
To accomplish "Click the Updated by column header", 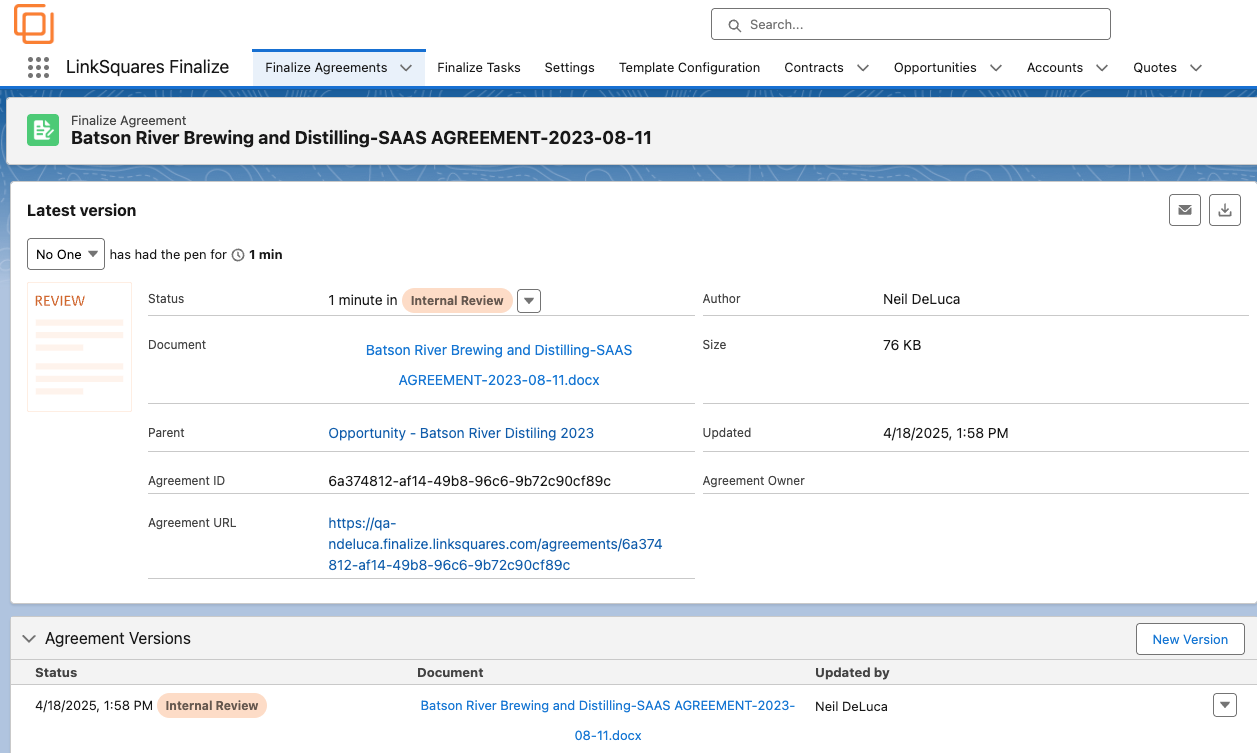I will pyautogui.click(x=852, y=672).
